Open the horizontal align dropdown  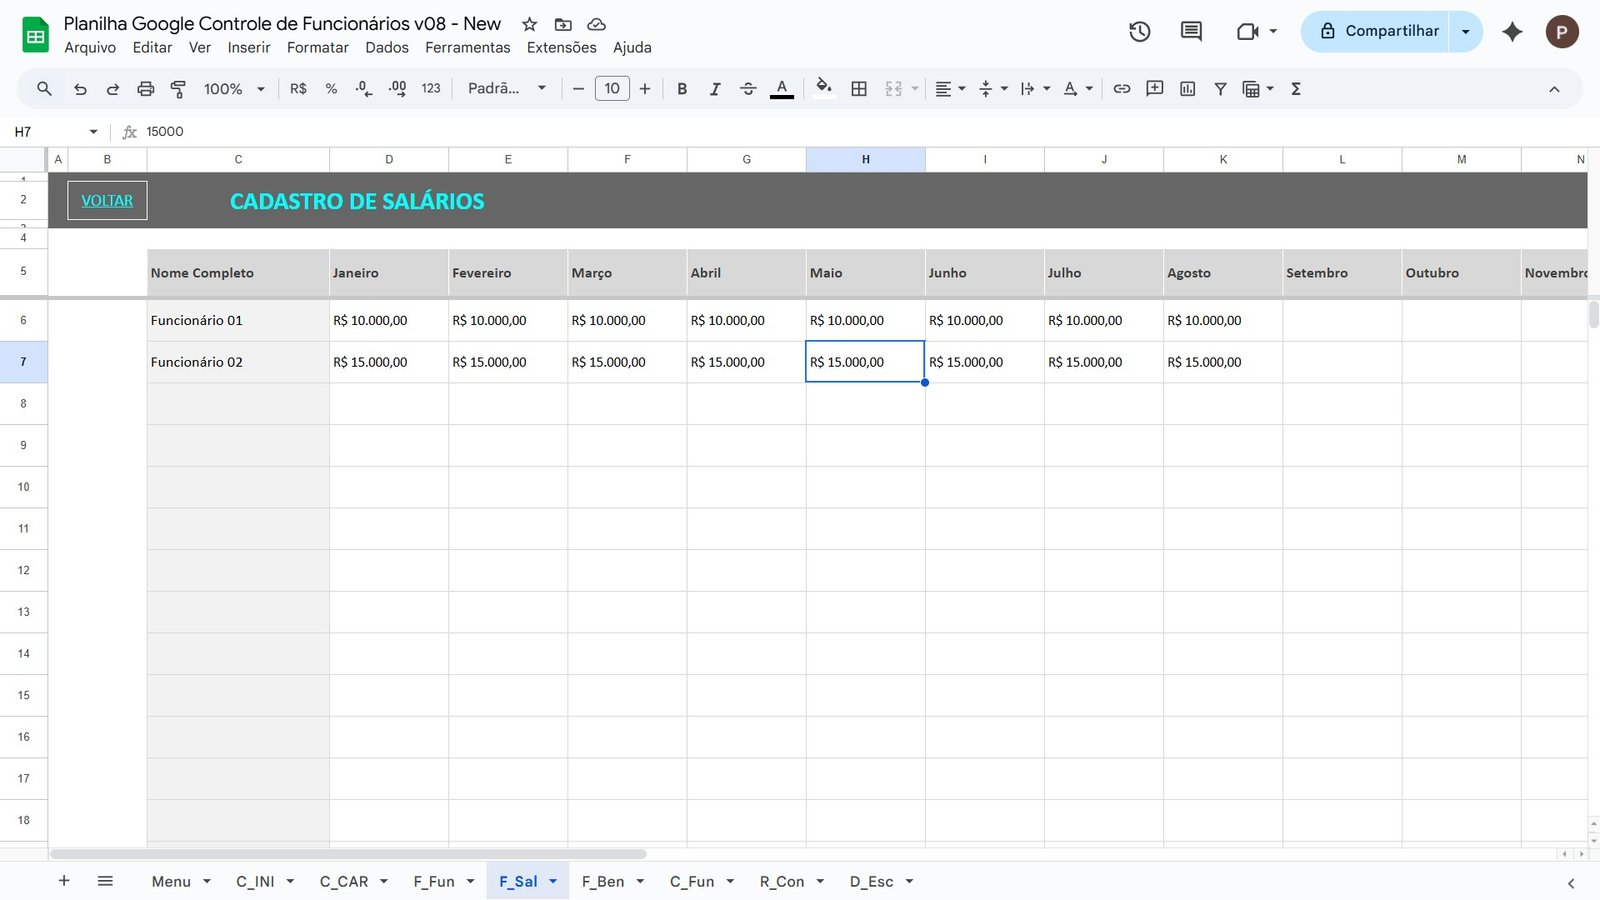point(946,88)
